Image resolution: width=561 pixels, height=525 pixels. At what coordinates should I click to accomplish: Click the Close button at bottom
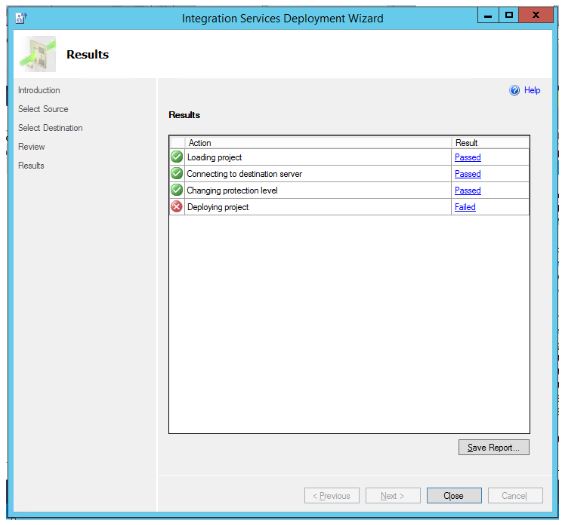coord(454,496)
